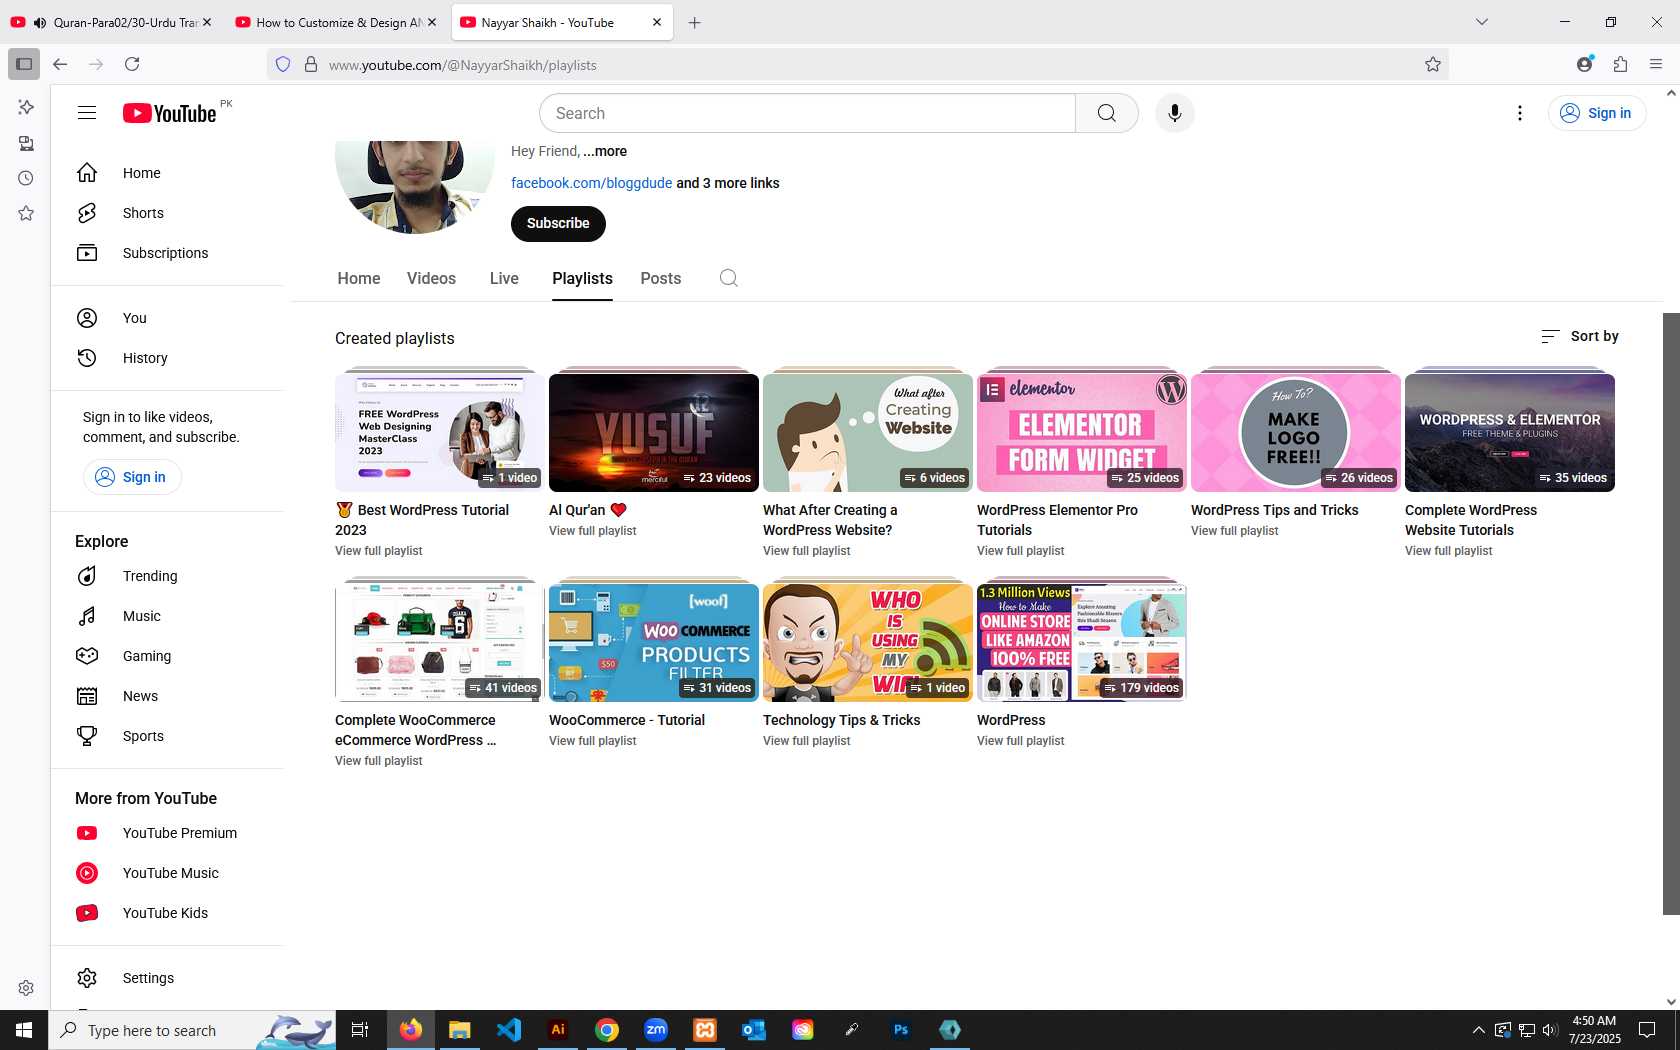Open Firefox sidebar bookmarks star icon
The height and width of the screenshot is (1050, 1680).
26,213
